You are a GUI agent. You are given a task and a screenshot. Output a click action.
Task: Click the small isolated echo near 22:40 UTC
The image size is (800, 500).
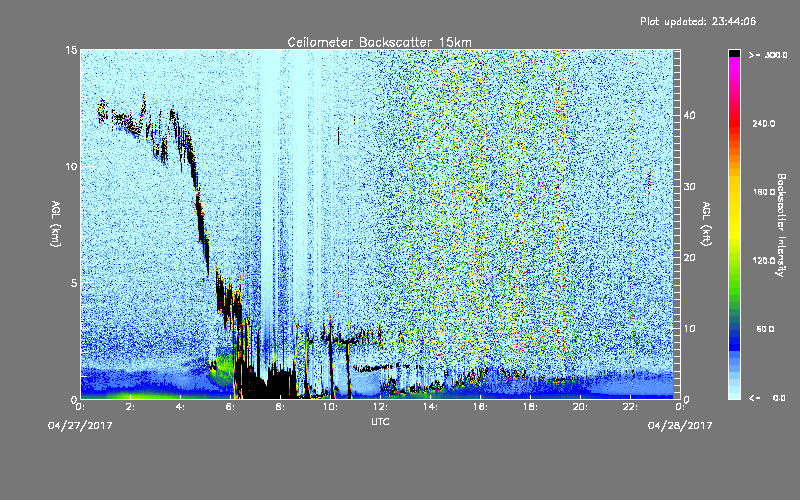tap(649, 183)
